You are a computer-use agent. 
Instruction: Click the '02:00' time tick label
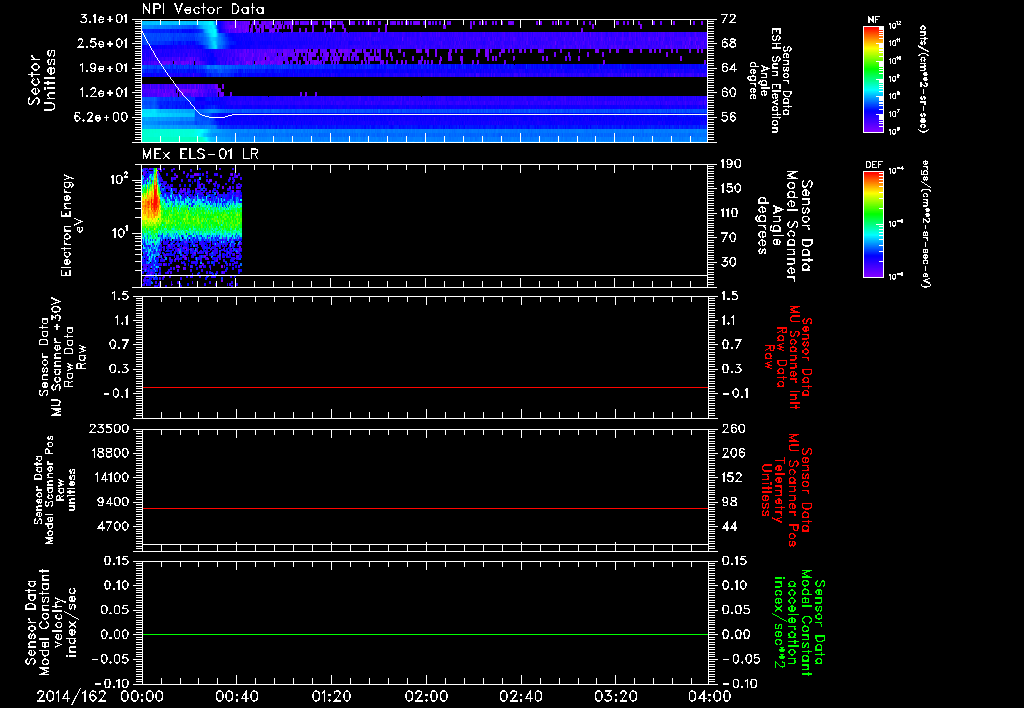click(425, 696)
